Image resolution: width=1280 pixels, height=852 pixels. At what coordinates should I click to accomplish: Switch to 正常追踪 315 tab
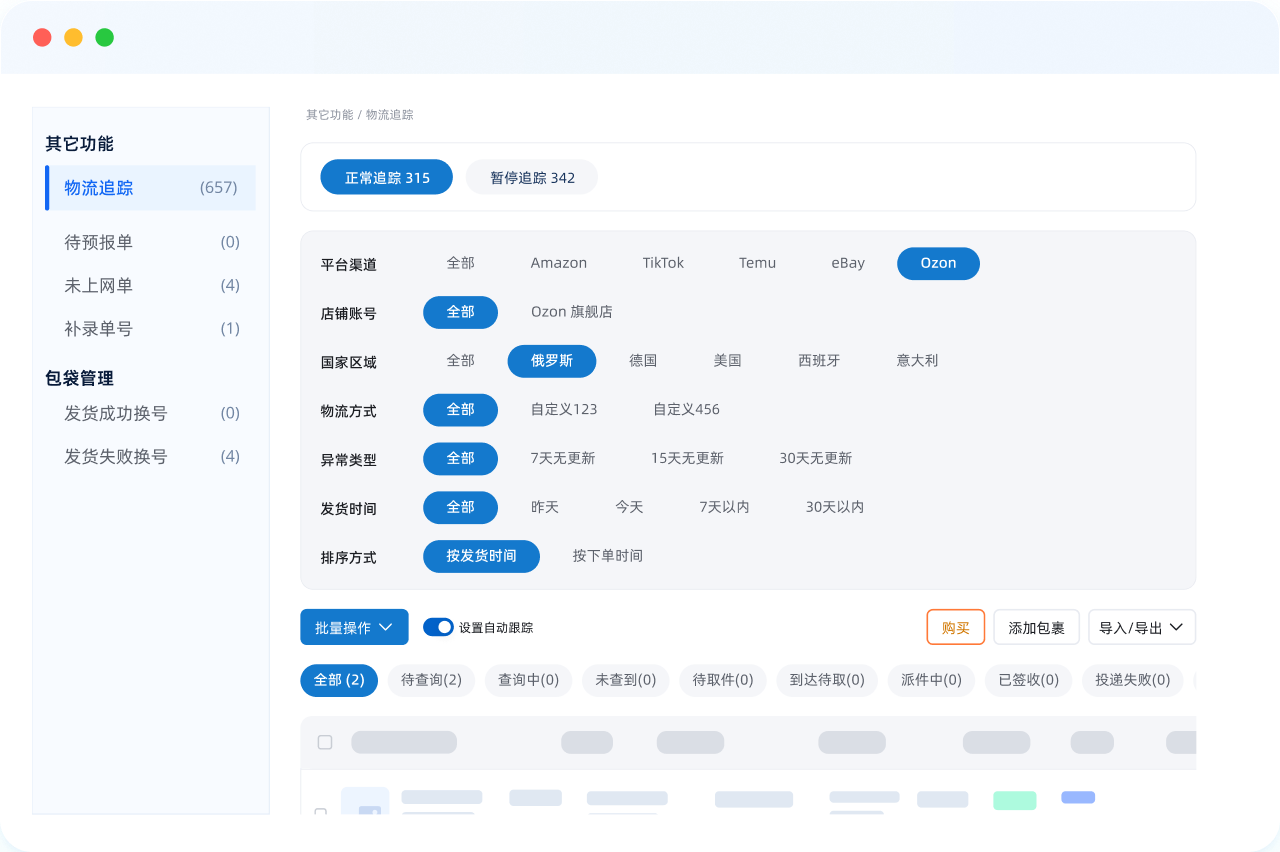tap(387, 178)
